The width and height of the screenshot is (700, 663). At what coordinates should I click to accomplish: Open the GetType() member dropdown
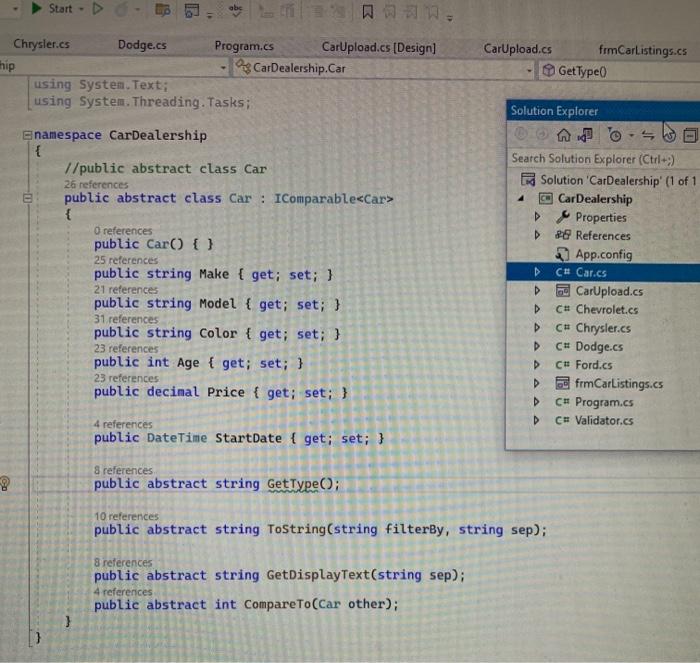tap(620, 71)
